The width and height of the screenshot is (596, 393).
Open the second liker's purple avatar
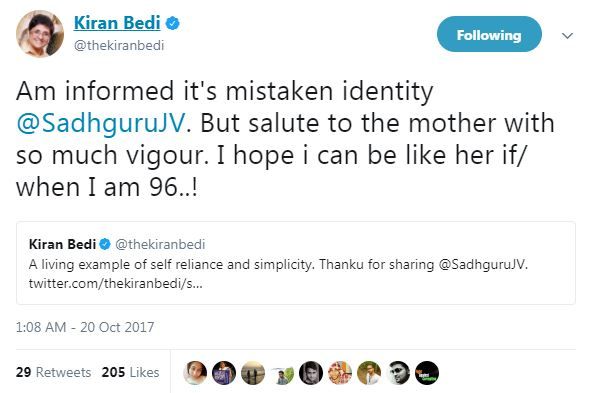point(224,373)
